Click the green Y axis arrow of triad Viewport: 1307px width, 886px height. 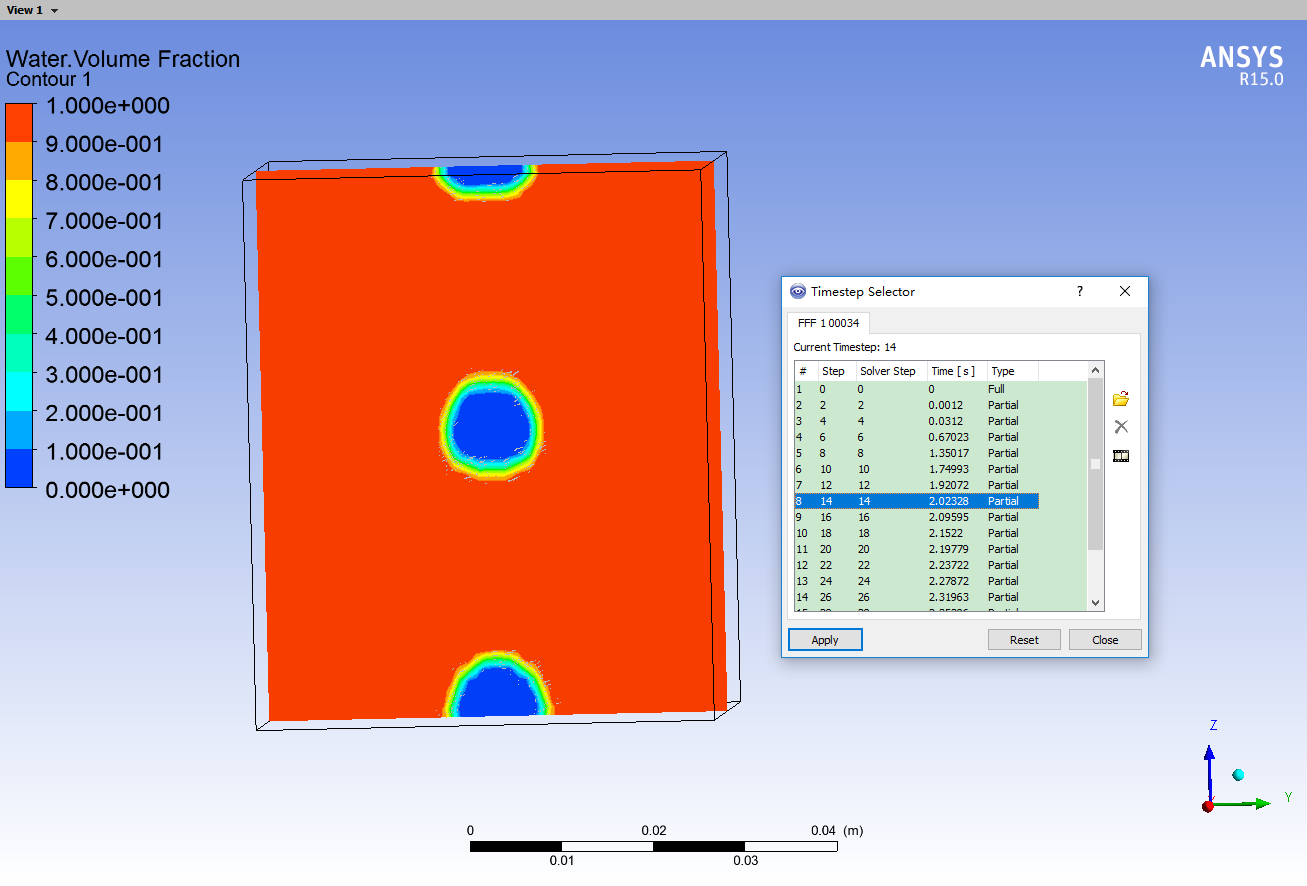pos(1240,803)
